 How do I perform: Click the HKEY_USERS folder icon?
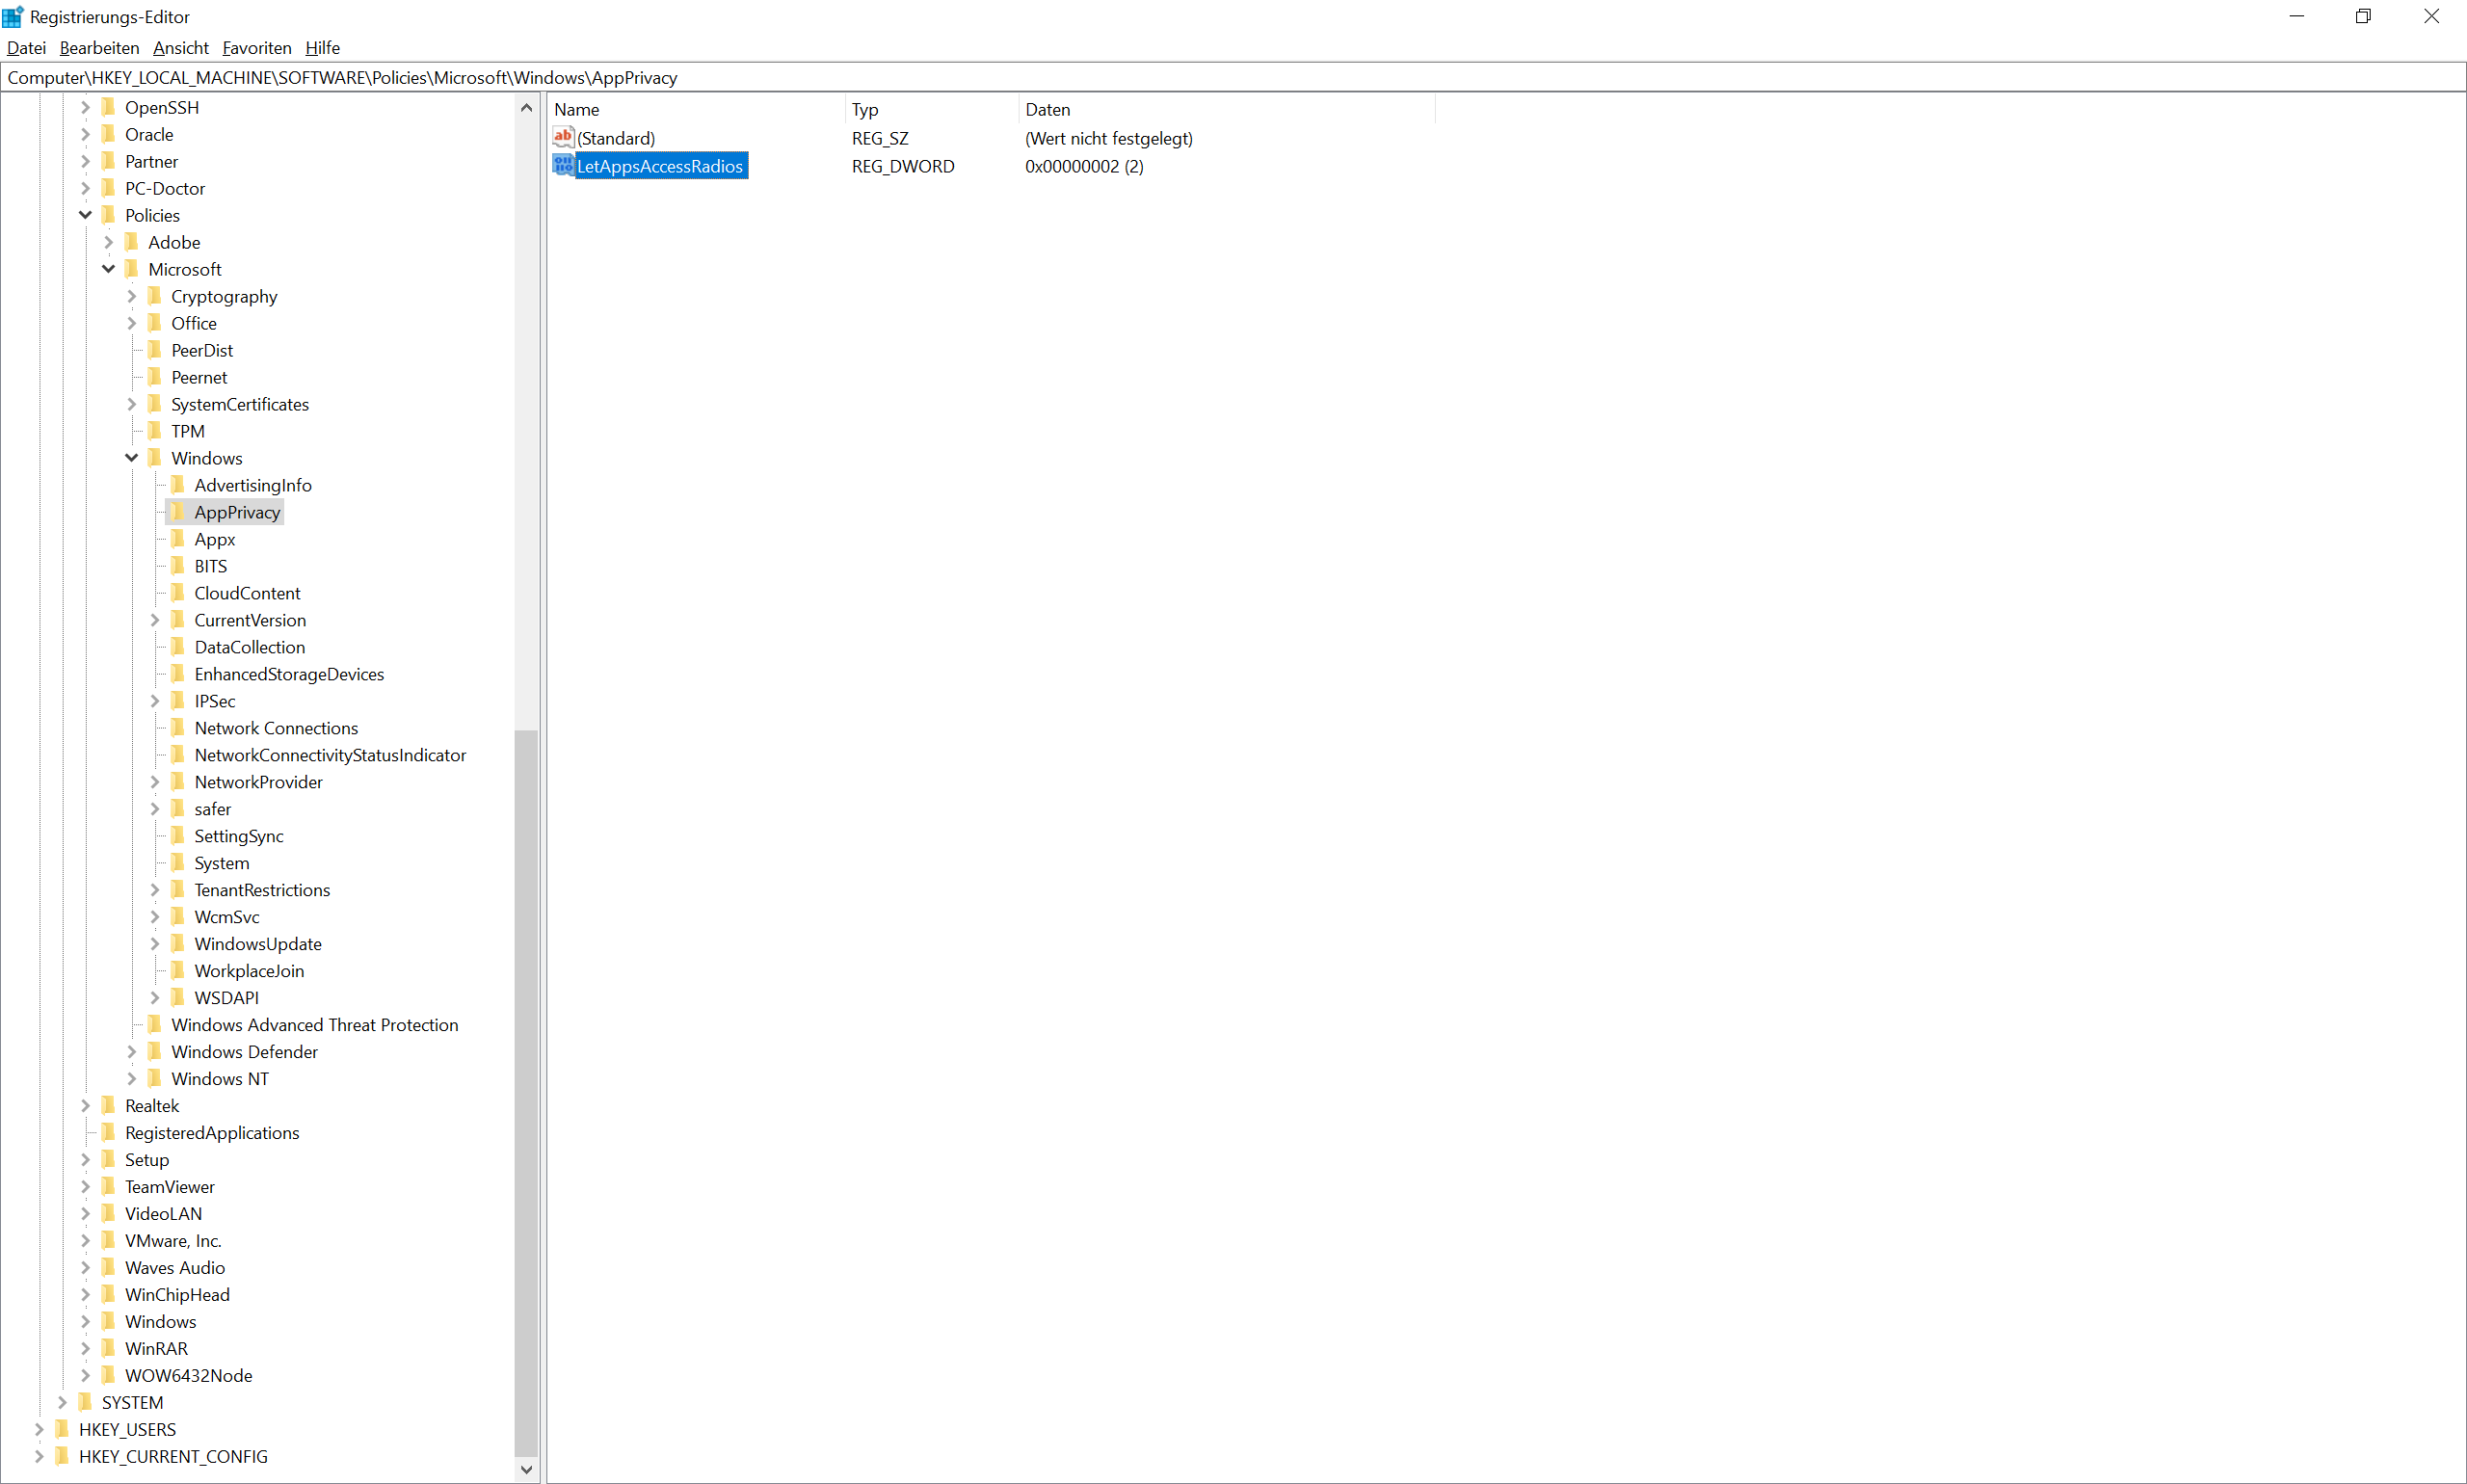point(63,1429)
